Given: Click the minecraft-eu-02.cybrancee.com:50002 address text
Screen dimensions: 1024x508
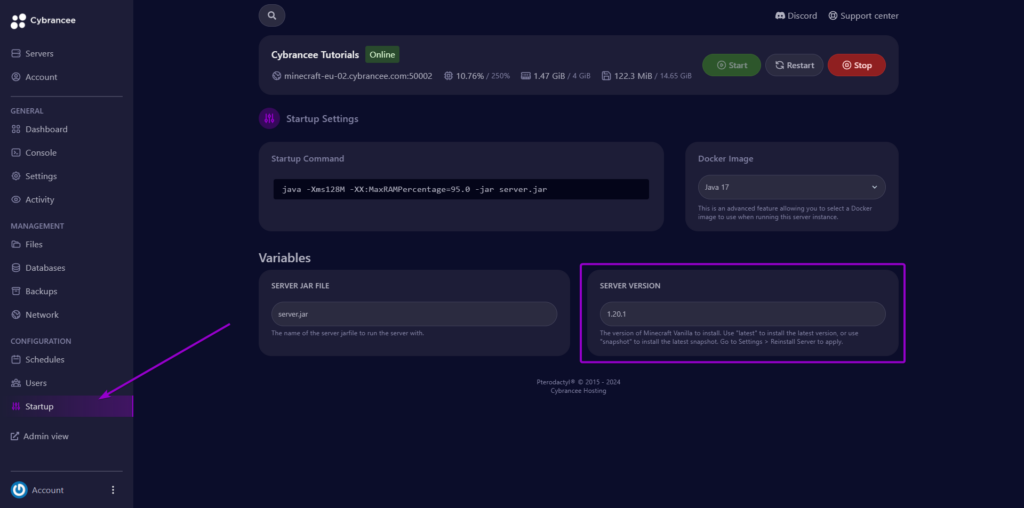Looking at the screenshot, I should pos(358,76).
